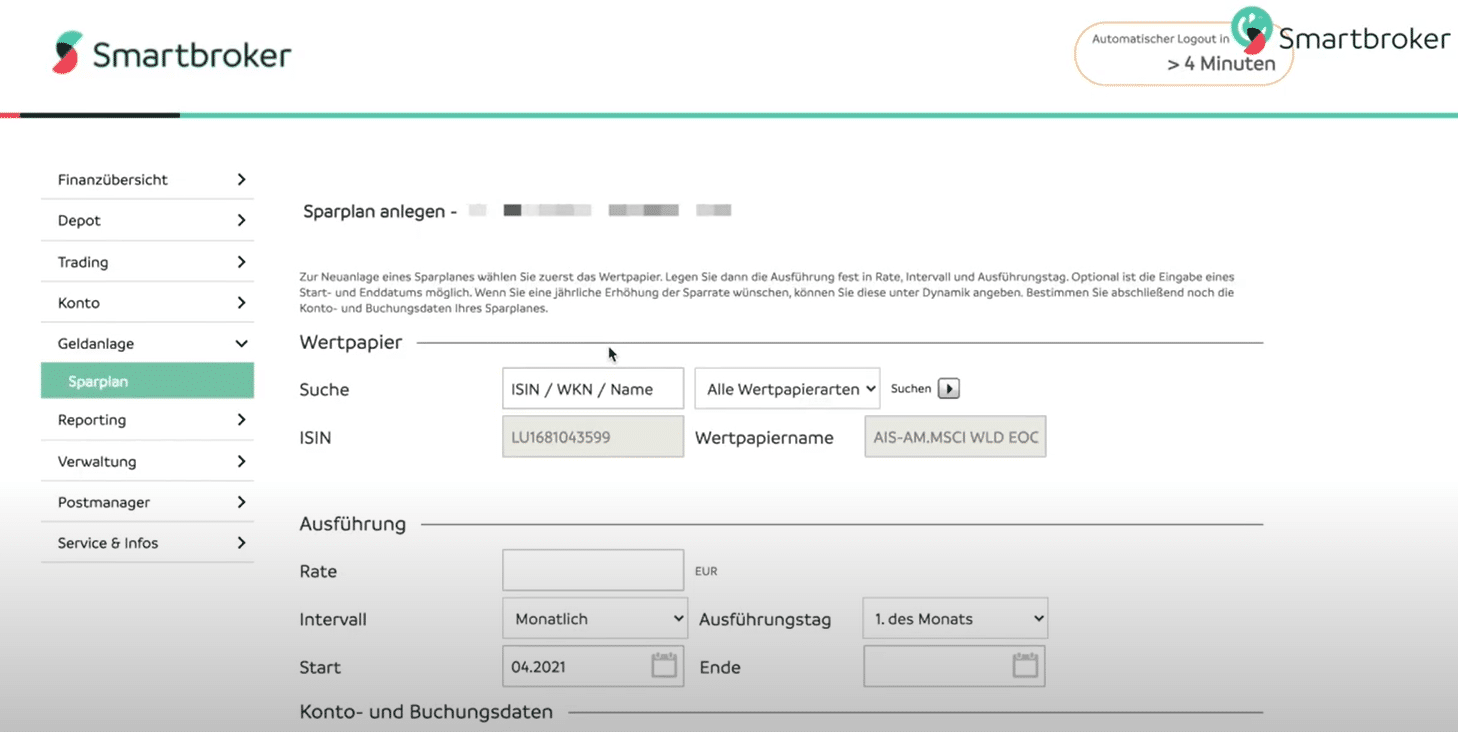Click the ISIN / WKN / Name search field

593,389
